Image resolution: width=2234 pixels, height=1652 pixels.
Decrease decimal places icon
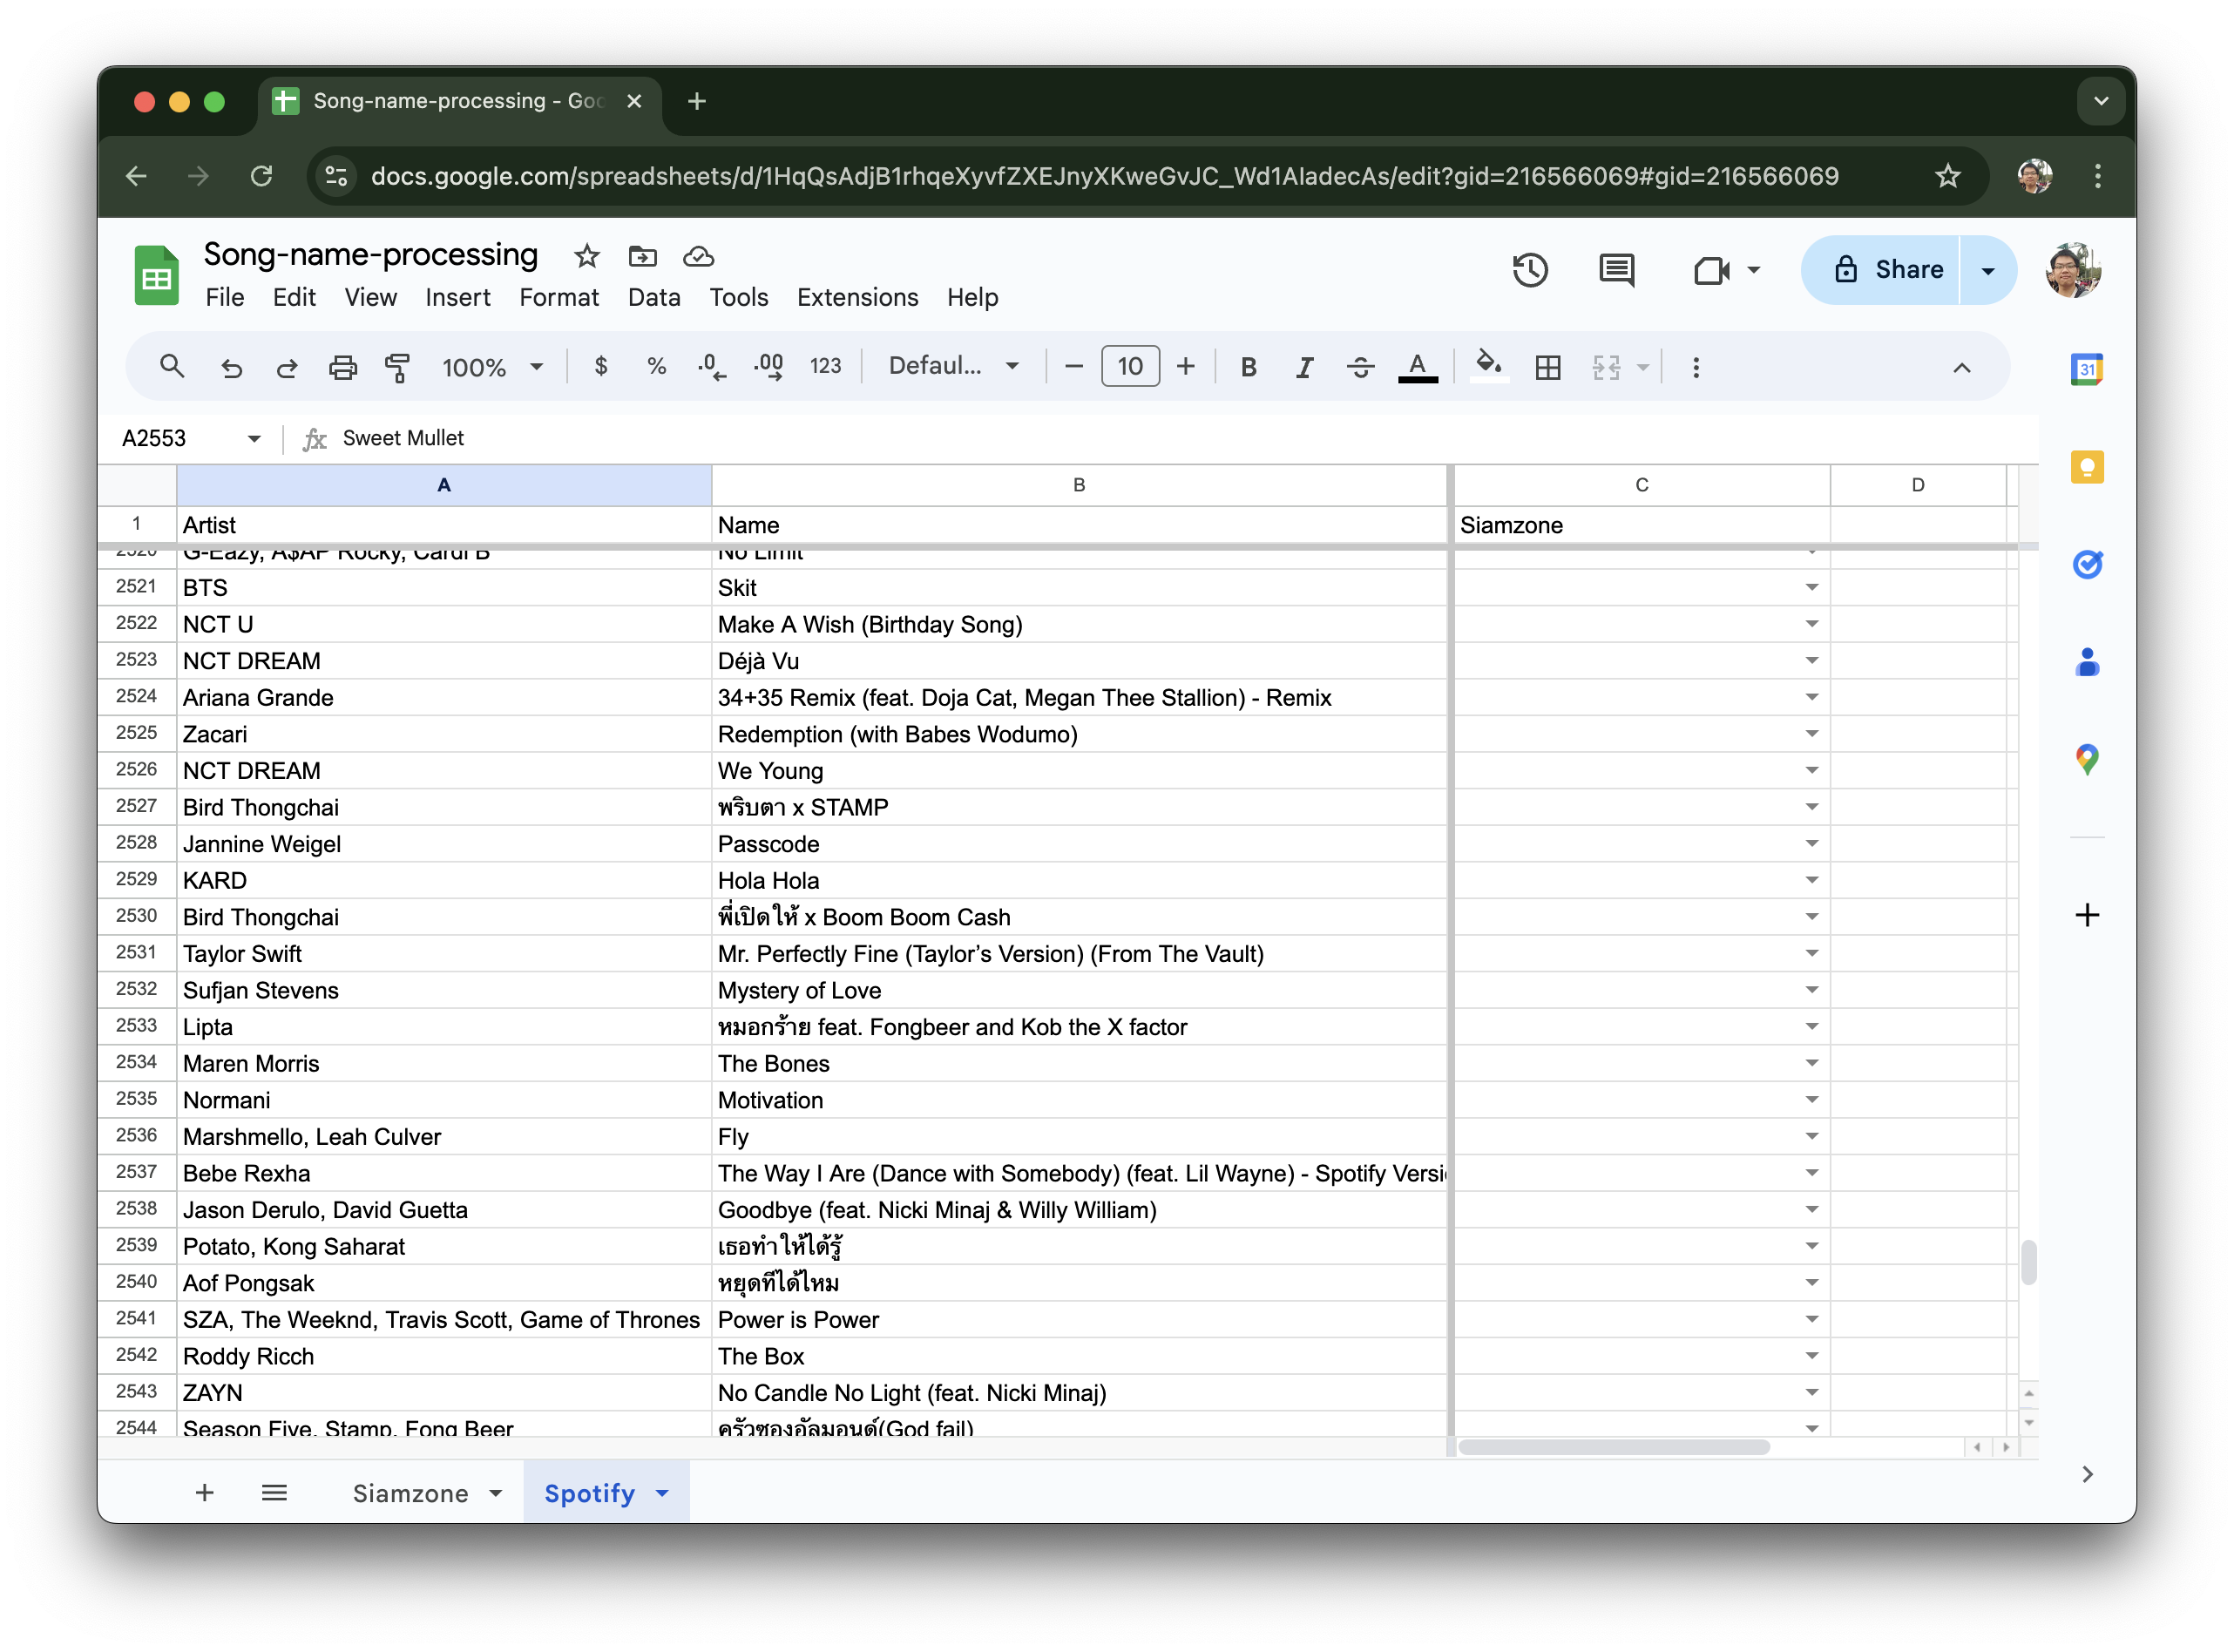[712, 367]
